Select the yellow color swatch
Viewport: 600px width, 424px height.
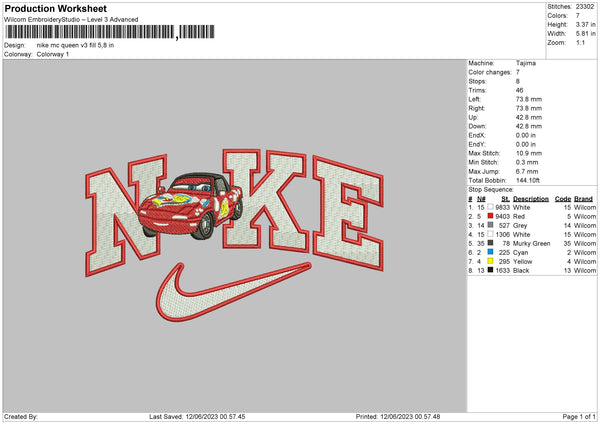(490, 261)
